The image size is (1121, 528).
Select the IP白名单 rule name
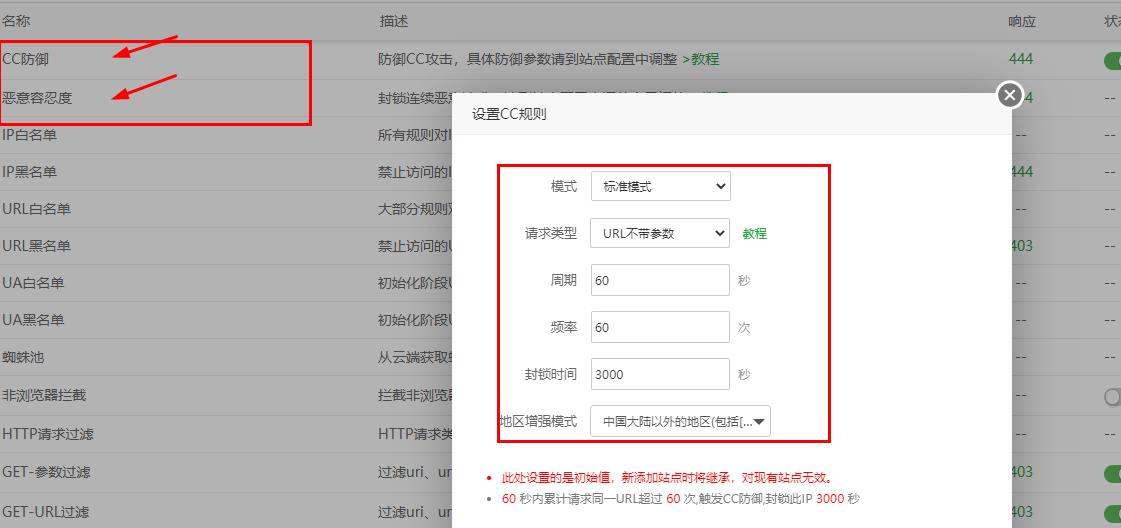(29, 134)
